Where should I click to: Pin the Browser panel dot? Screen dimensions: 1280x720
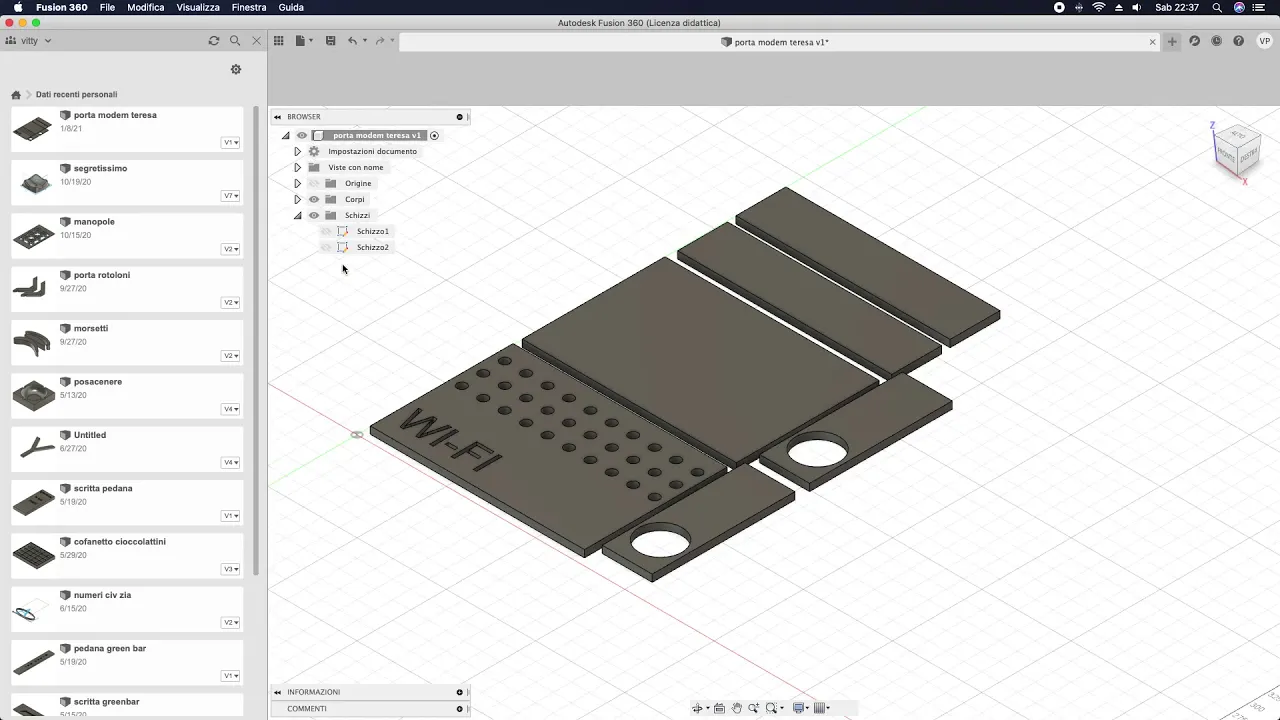point(460,117)
